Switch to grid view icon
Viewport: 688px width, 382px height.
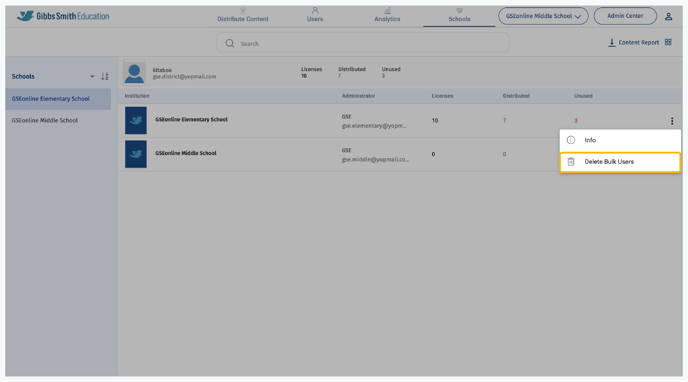pyautogui.click(x=668, y=42)
